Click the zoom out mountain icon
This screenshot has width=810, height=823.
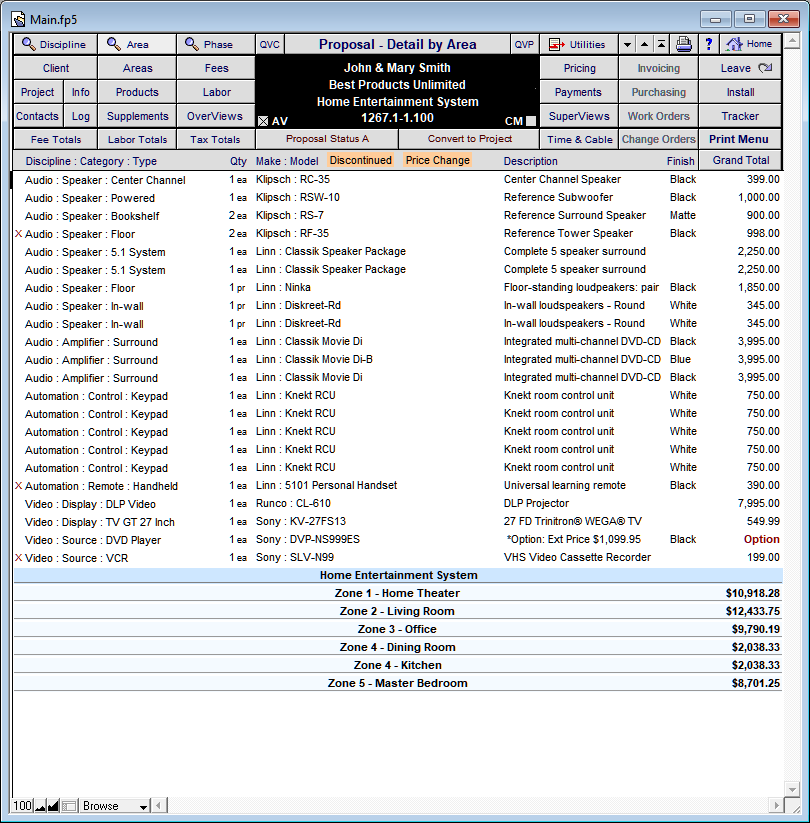click(40, 806)
